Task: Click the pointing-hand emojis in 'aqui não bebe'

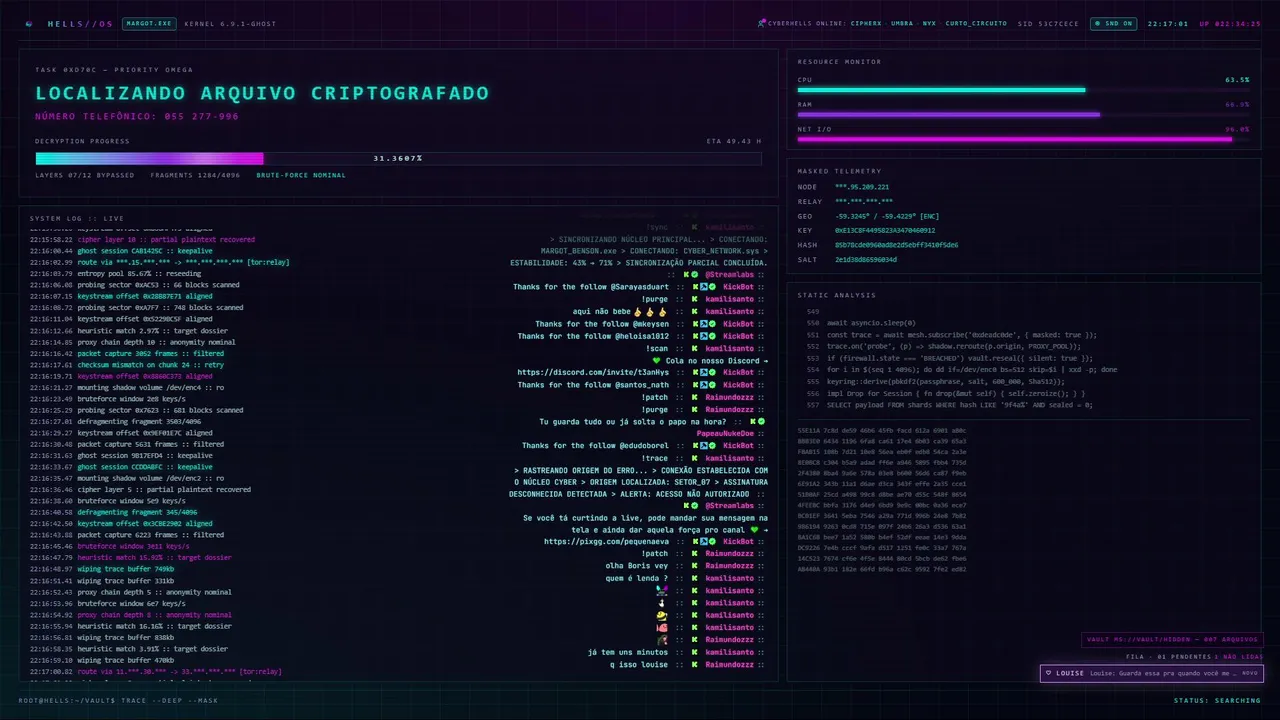Action: 648,312
